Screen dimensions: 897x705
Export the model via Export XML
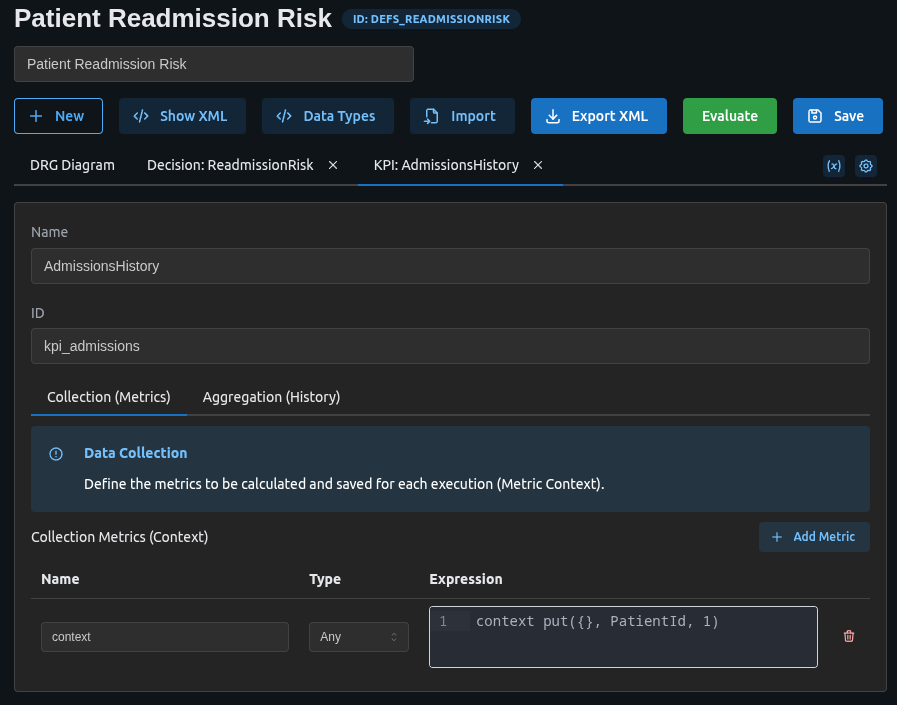[x=597, y=116]
